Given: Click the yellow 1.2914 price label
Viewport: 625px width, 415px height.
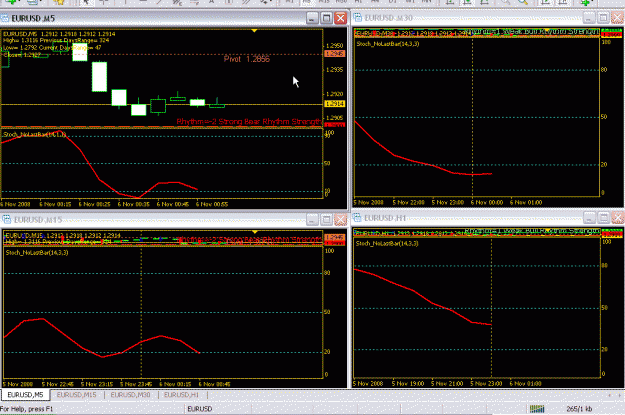Looking at the screenshot, I should [x=335, y=104].
